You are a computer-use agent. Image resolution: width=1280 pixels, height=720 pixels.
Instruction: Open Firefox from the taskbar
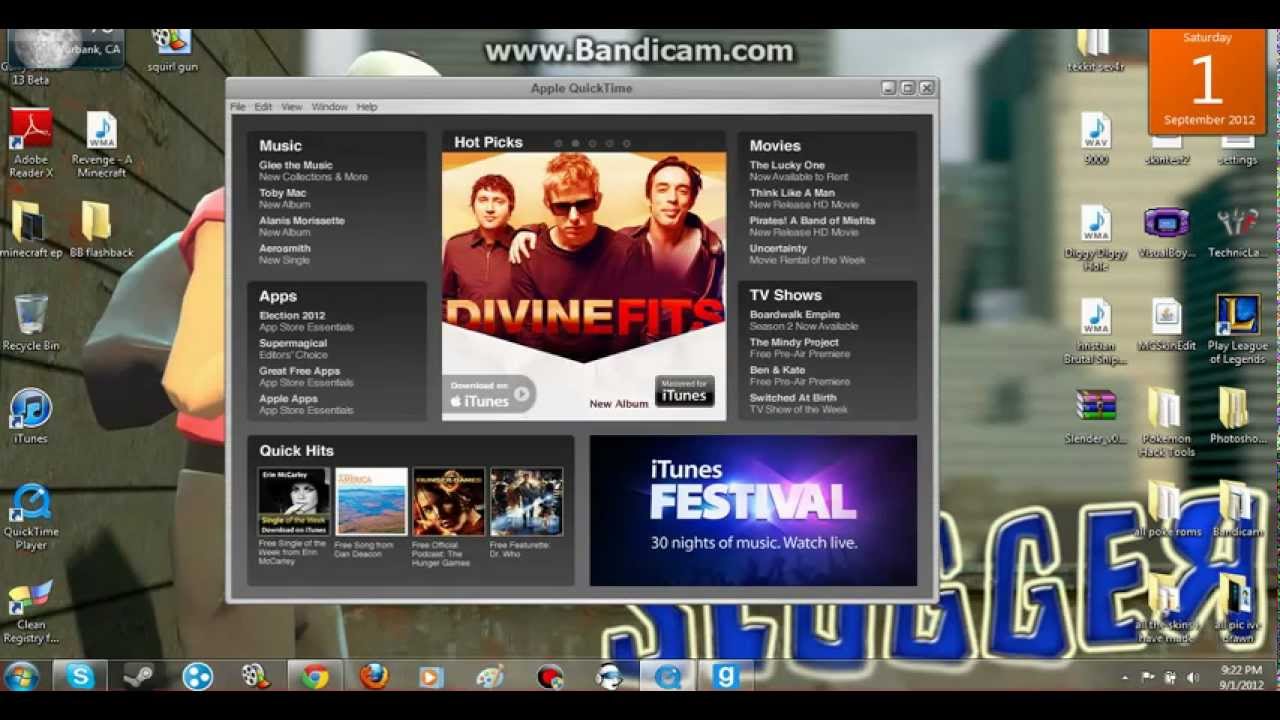[x=374, y=677]
